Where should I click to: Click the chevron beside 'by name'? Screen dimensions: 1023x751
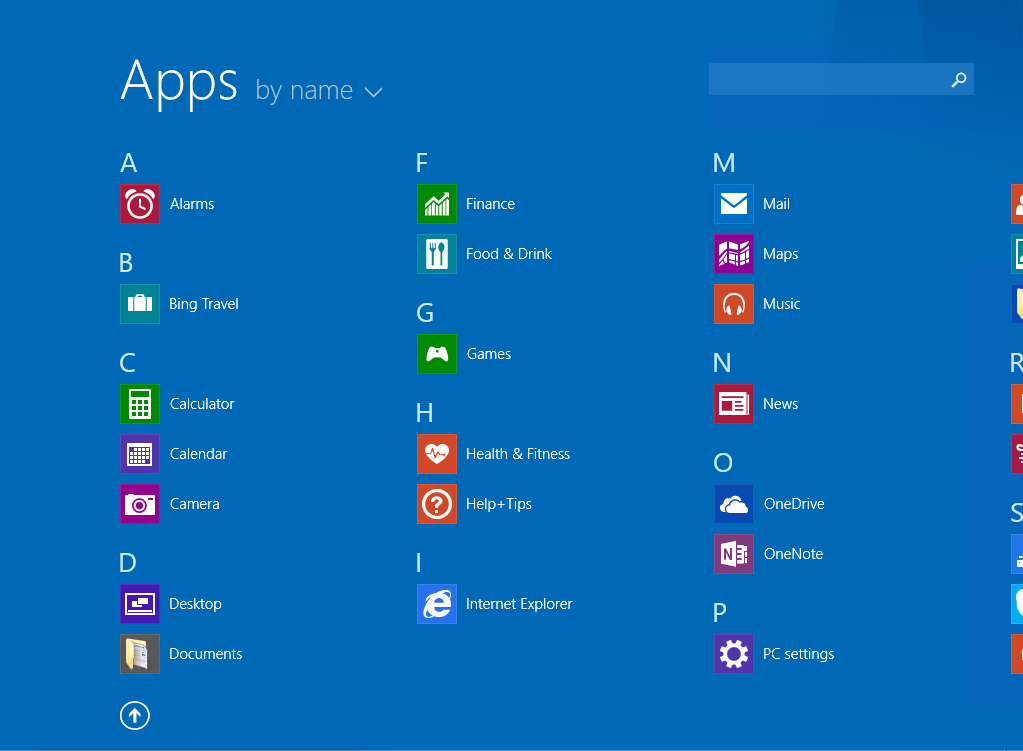[373, 92]
